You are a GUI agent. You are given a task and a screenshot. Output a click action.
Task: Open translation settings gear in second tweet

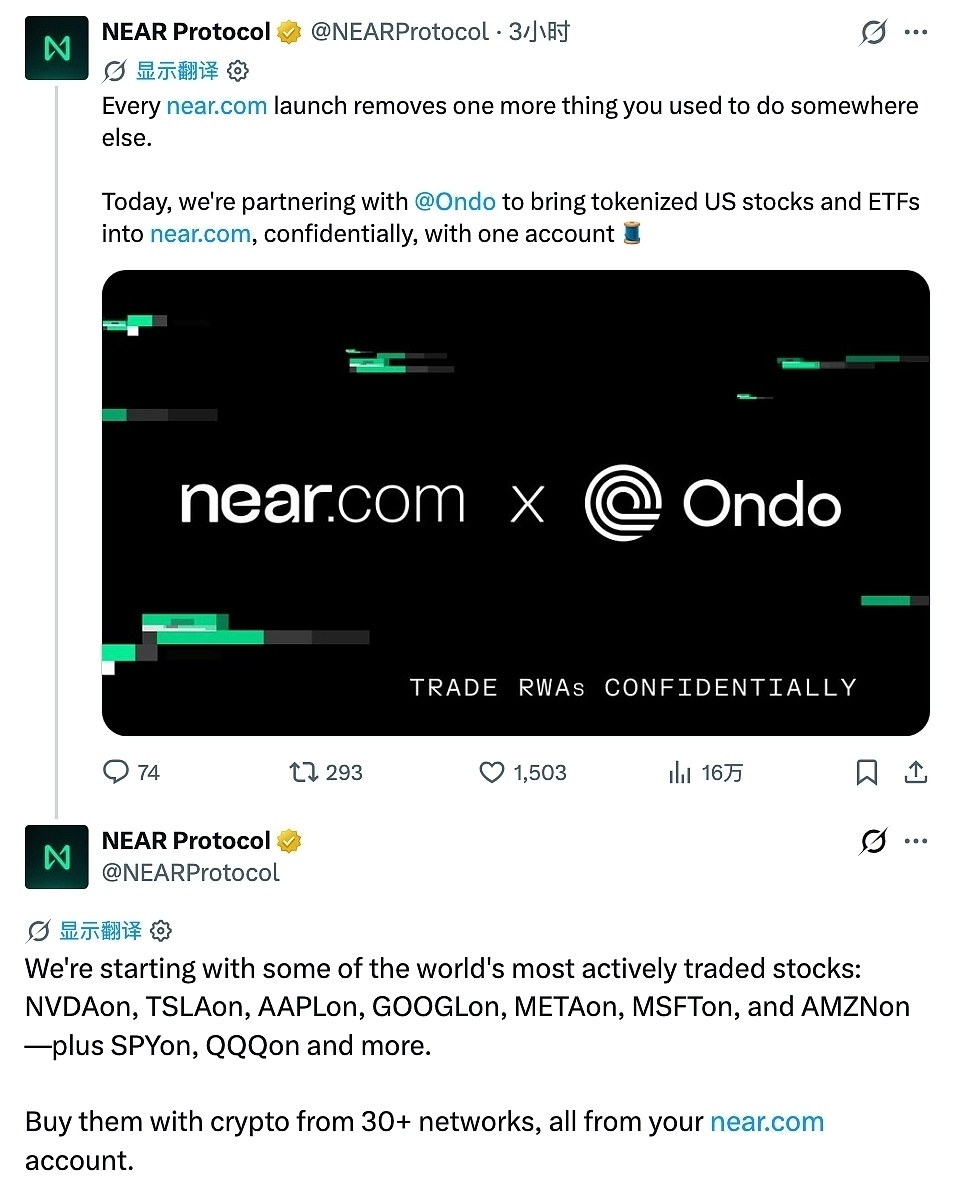tap(161, 930)
